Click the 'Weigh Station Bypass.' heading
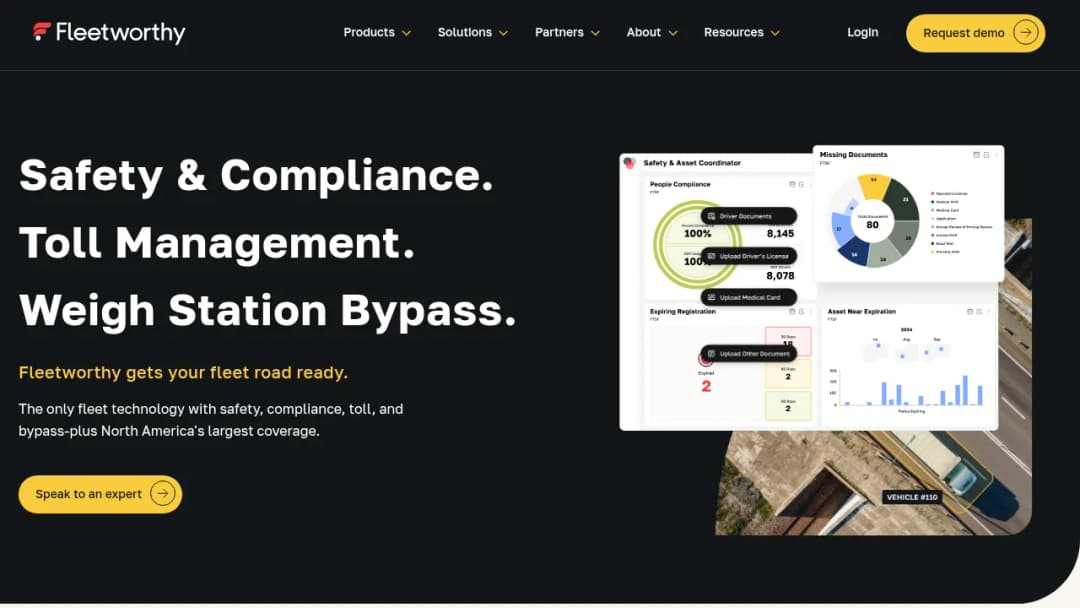 (x=267, y=311)
